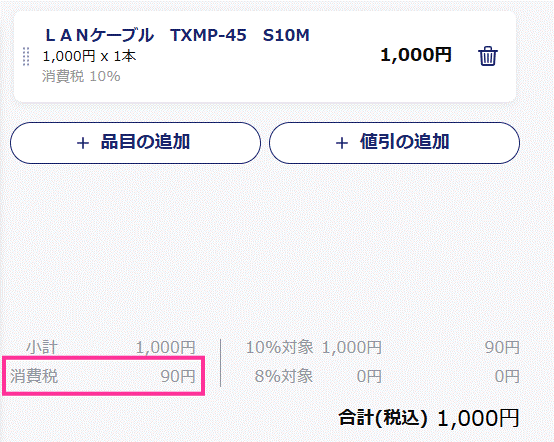Screen dimensions: 554x442
Task: Click the 1,000円 amount next to 10%対象
Action: coord(352,347)
